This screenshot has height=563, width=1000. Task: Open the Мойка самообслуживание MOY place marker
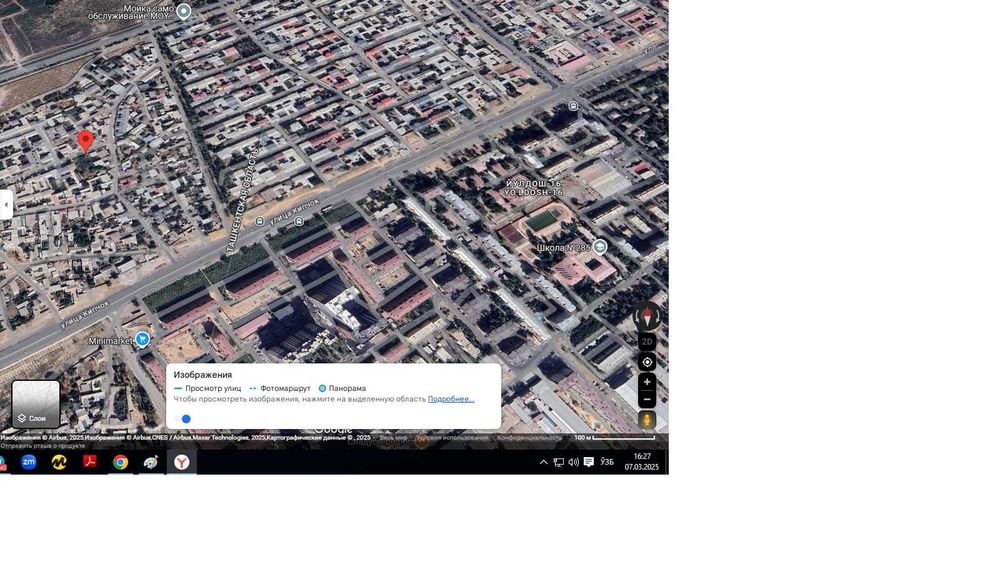184,11
